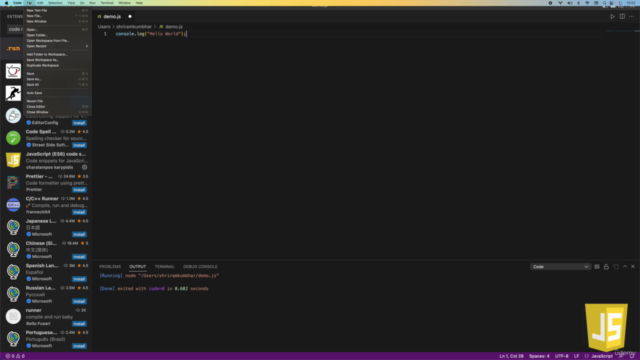Open Portuguese Language Pack globe icon
This screenshot has height=360, width=640.
pos(13,338)
